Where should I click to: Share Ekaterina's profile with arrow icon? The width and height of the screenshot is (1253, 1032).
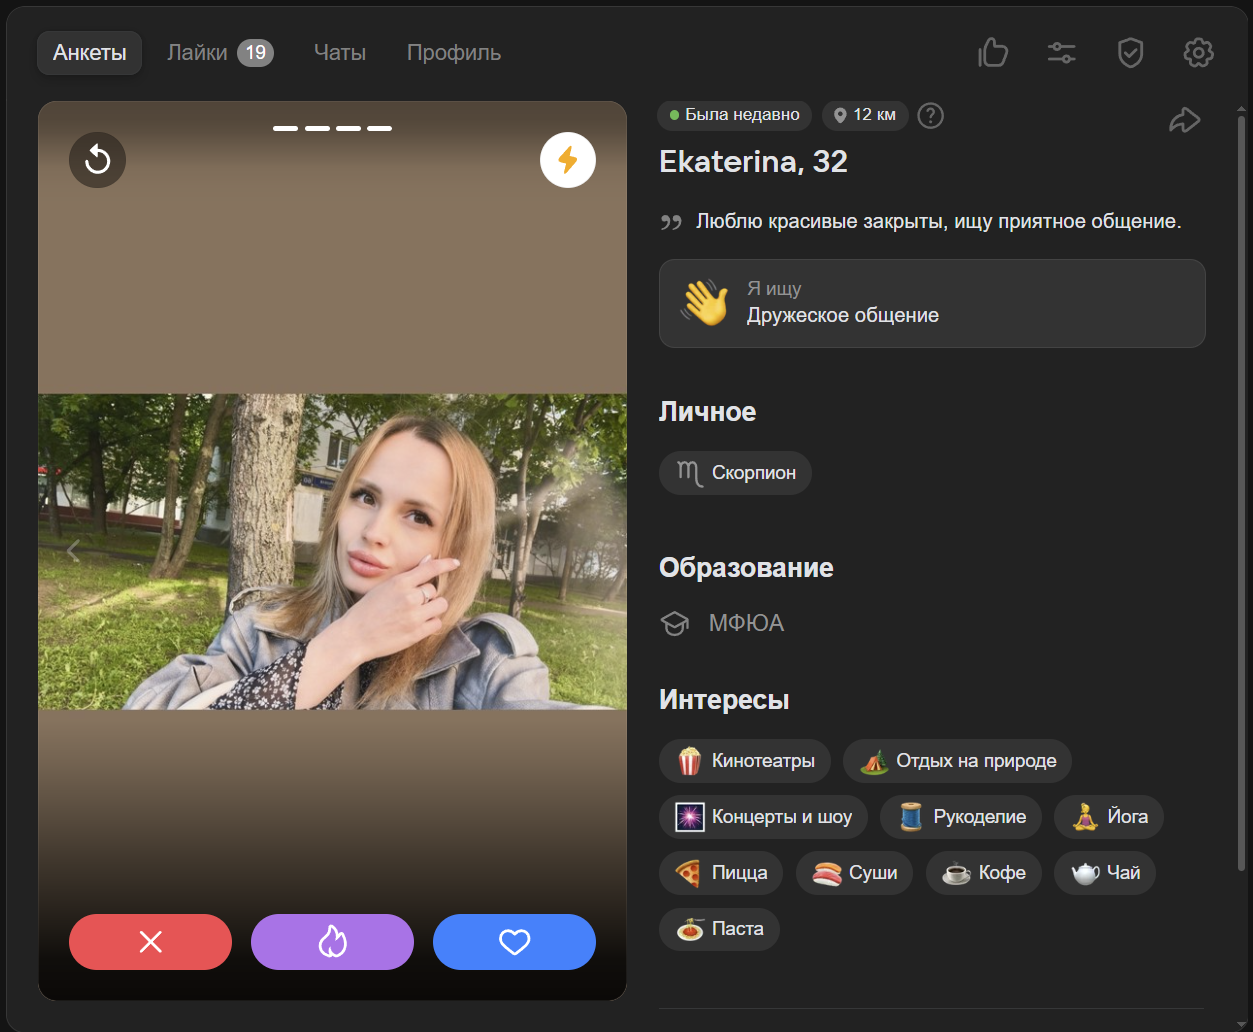coord(1184,121)
